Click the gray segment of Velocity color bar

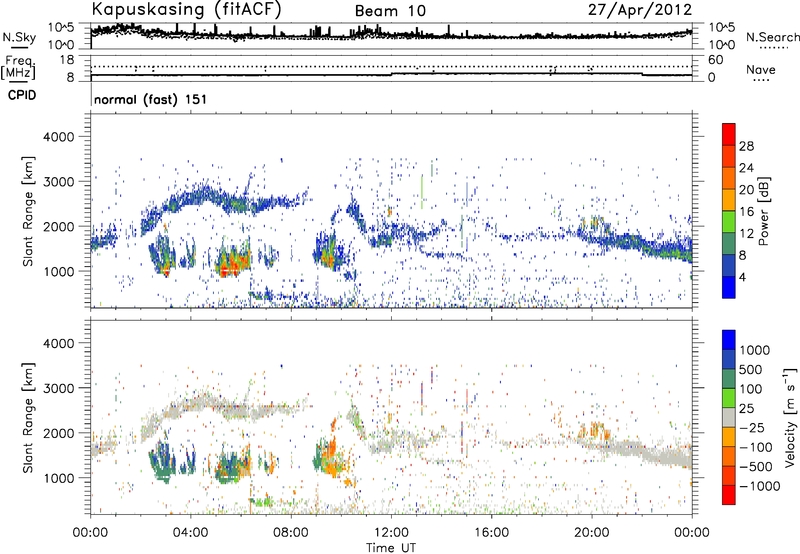click(729, 417)
